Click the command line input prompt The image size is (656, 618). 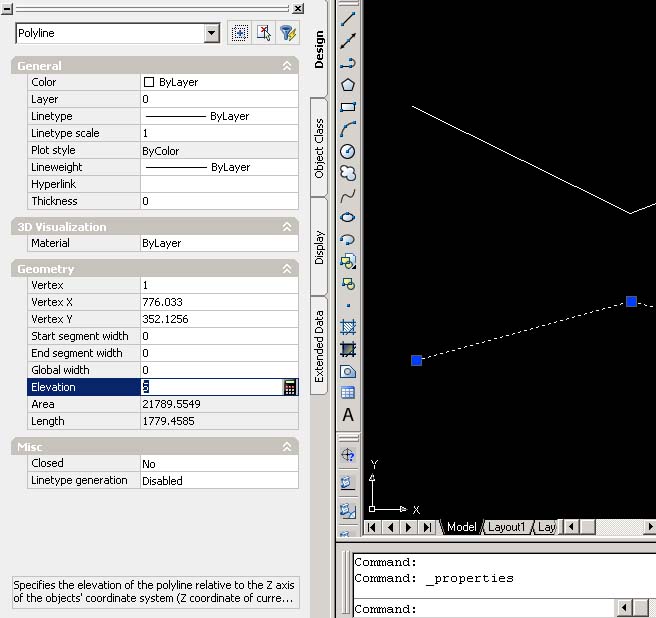[x=485, y=609]
